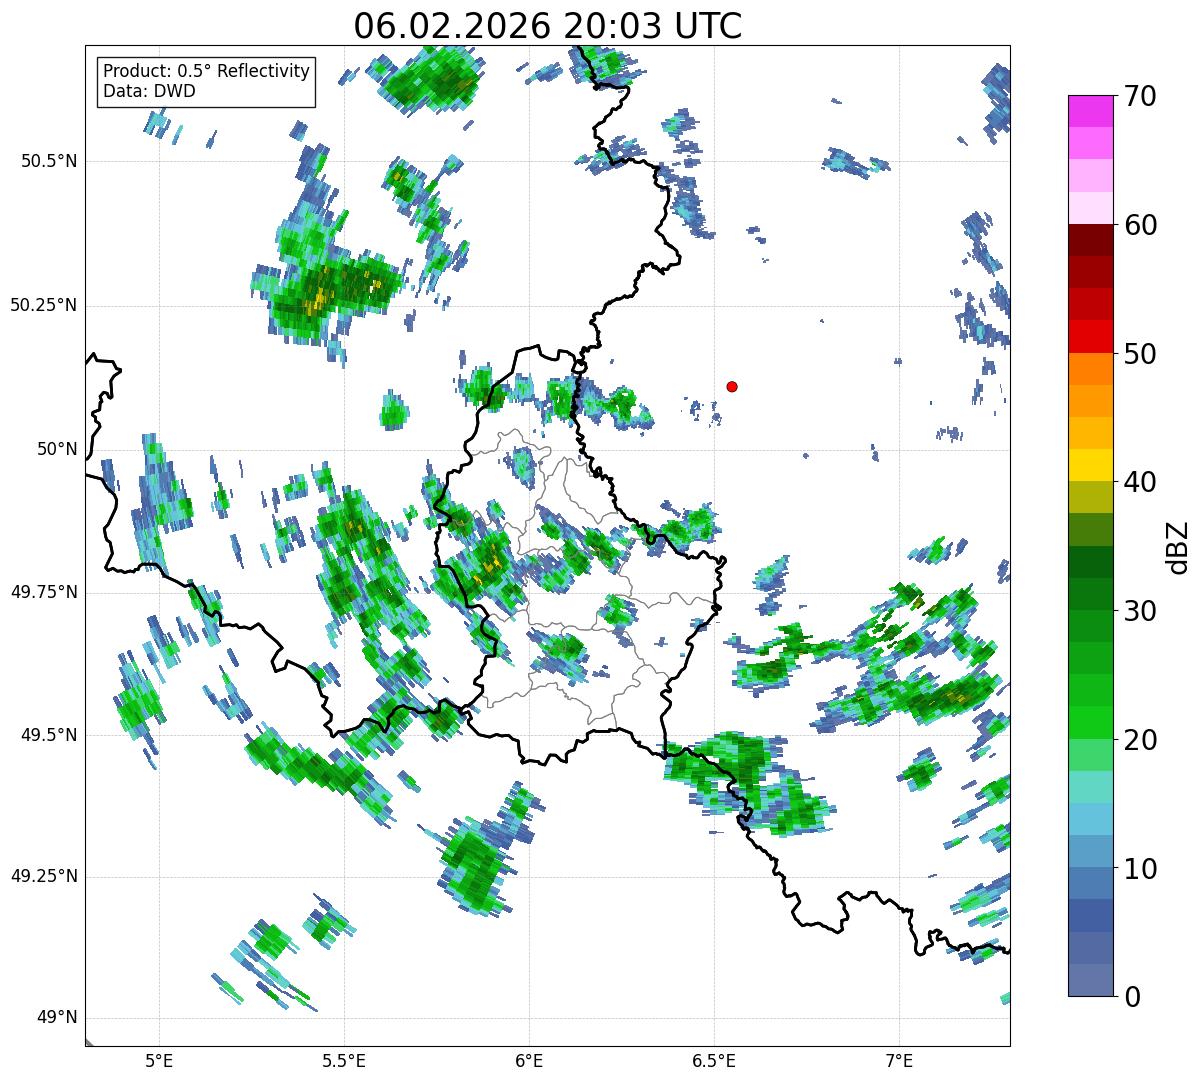The height and width of the screenshot is (1081, 1202).
Task: Click the bright red colorbar segment below 50
Action: (1089, 337)
